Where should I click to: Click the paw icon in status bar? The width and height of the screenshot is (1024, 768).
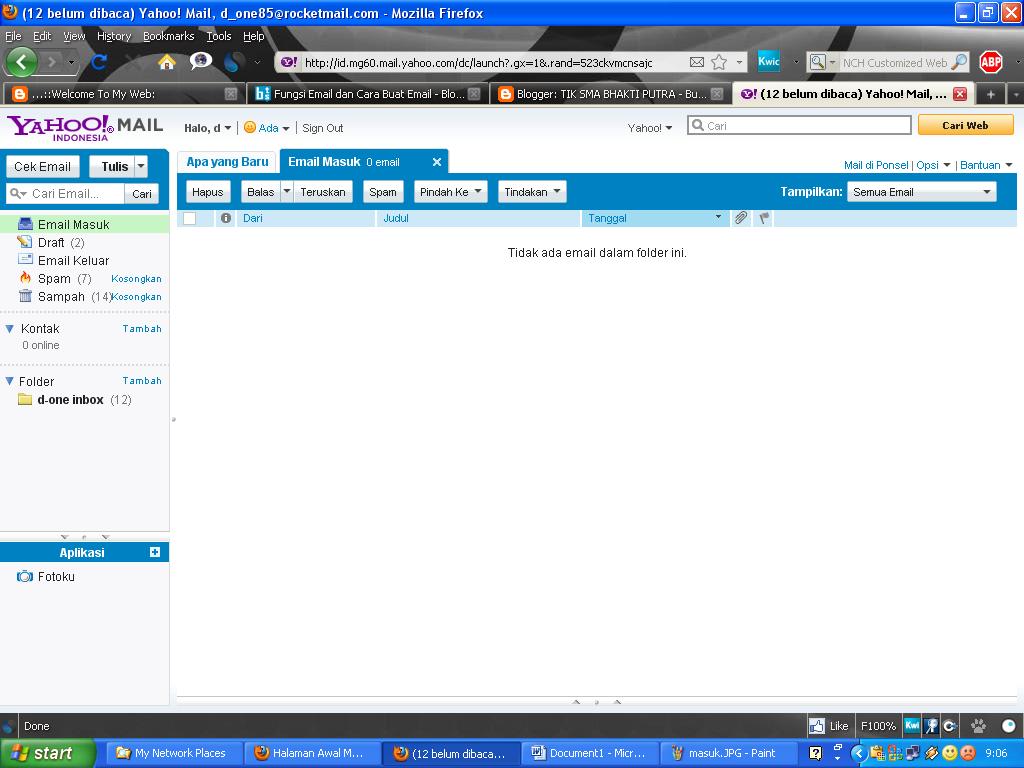pos(978,726)
